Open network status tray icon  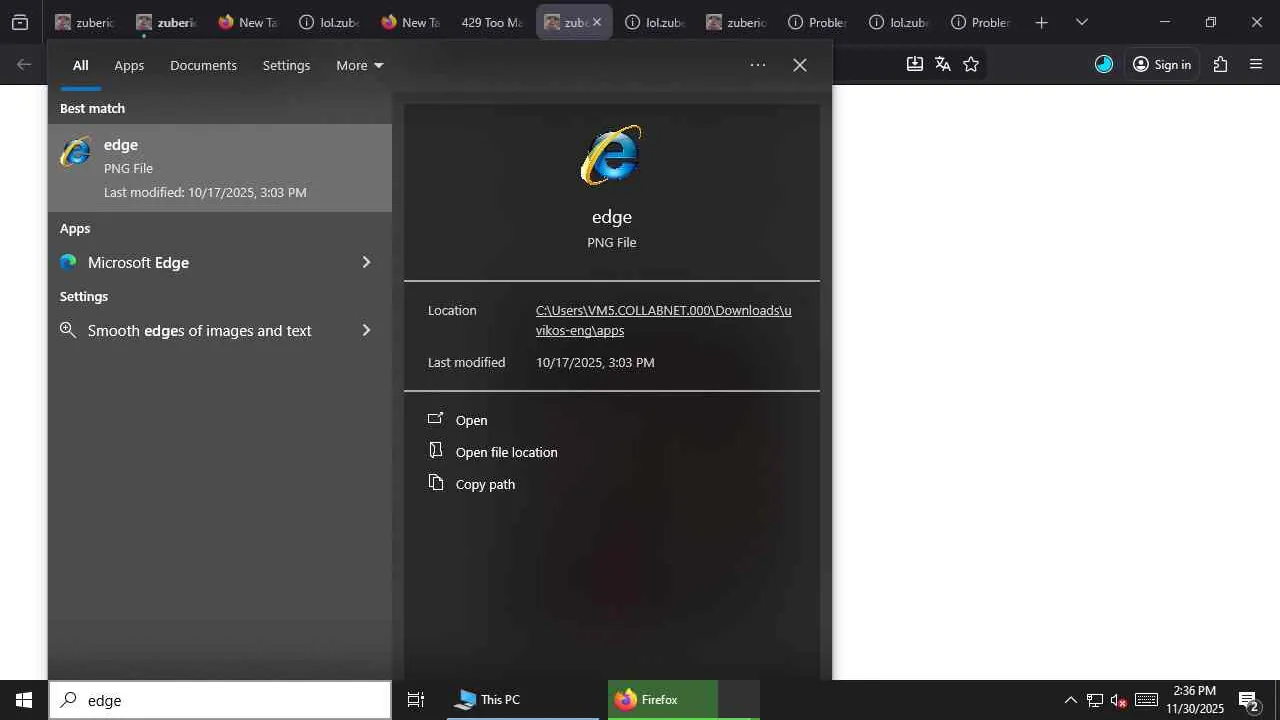pos(1095,700)
